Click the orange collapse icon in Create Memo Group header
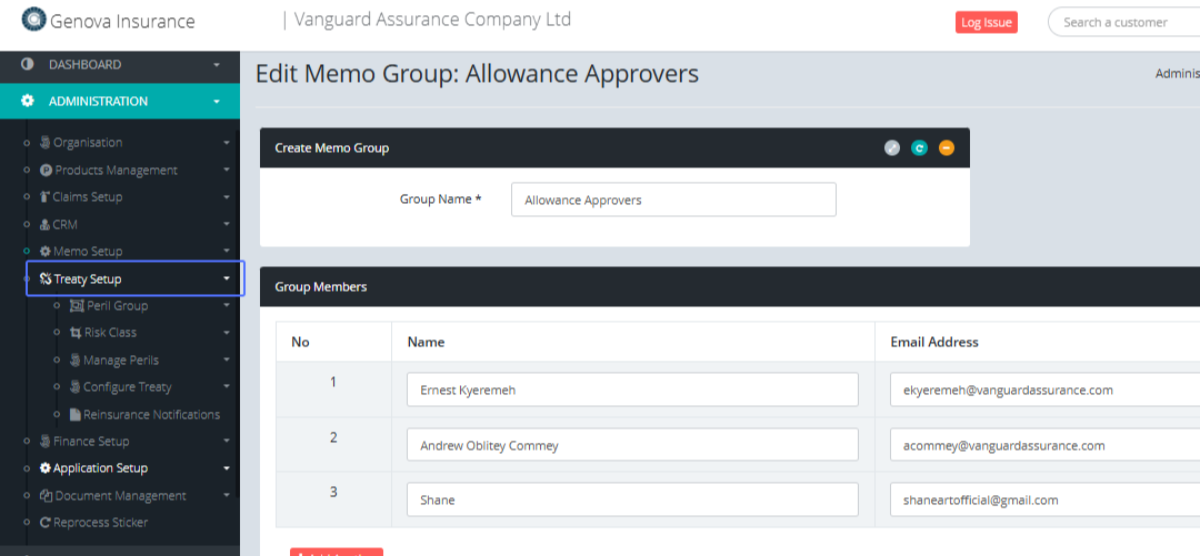1200x556 pixels. (946, 148)
